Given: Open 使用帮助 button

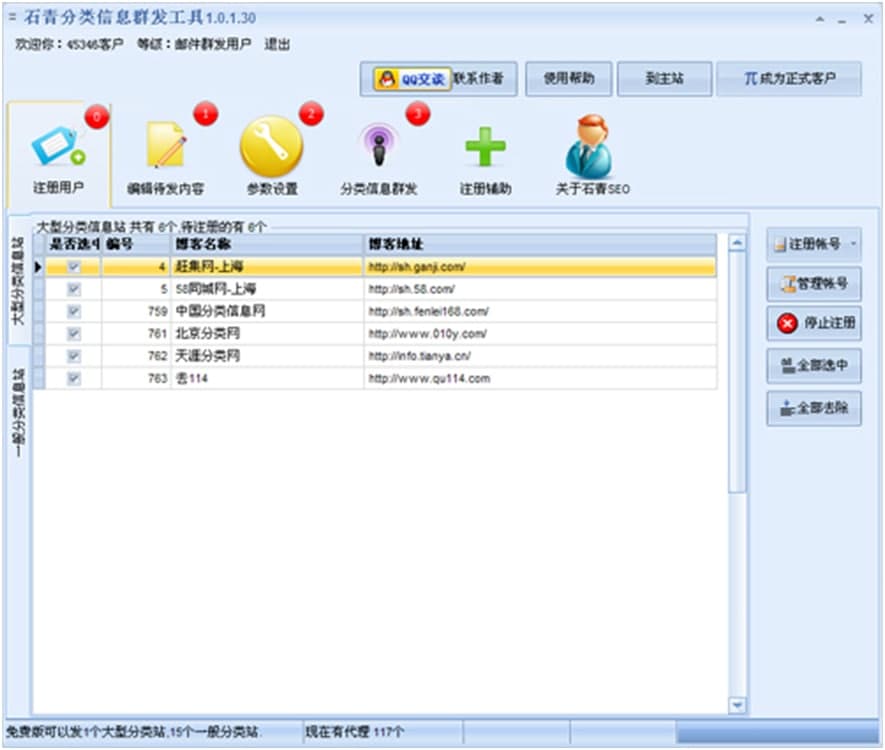Looking at the screenshot, I should 568,79.
